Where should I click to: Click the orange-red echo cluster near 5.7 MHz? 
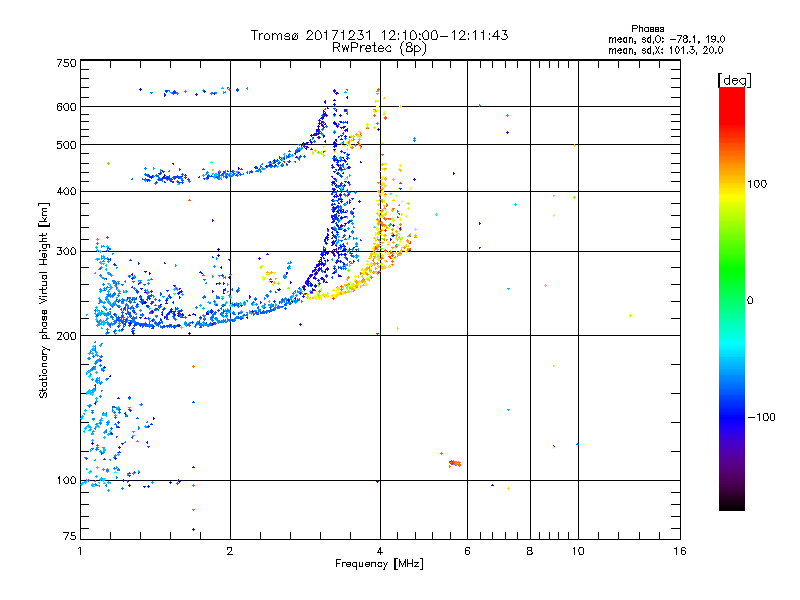pos(455,463)
